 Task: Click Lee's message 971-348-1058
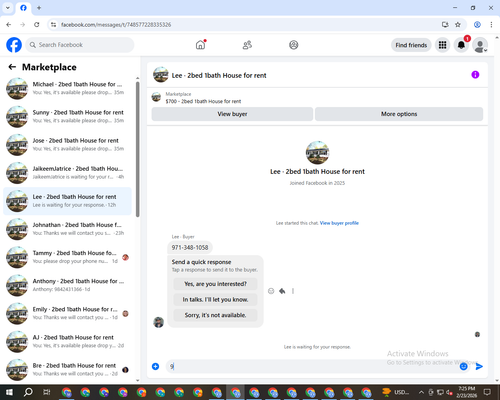(x=190, y=247)
